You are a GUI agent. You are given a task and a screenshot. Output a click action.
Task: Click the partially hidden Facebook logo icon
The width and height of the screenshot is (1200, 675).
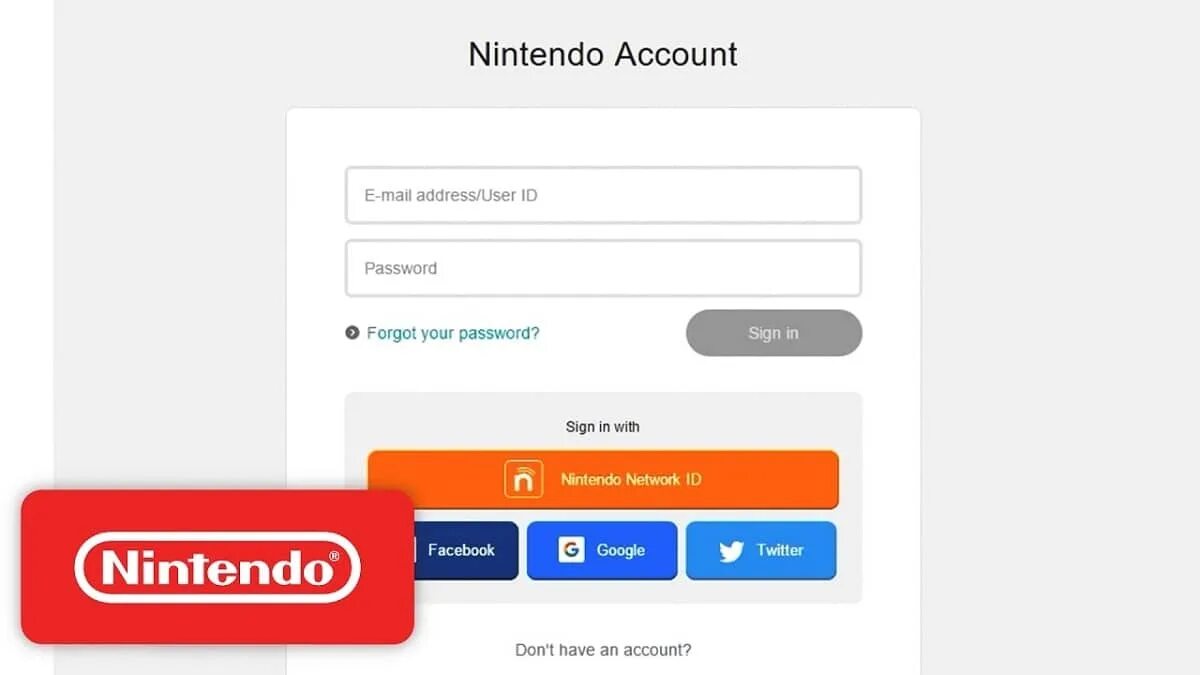(410, 550)
